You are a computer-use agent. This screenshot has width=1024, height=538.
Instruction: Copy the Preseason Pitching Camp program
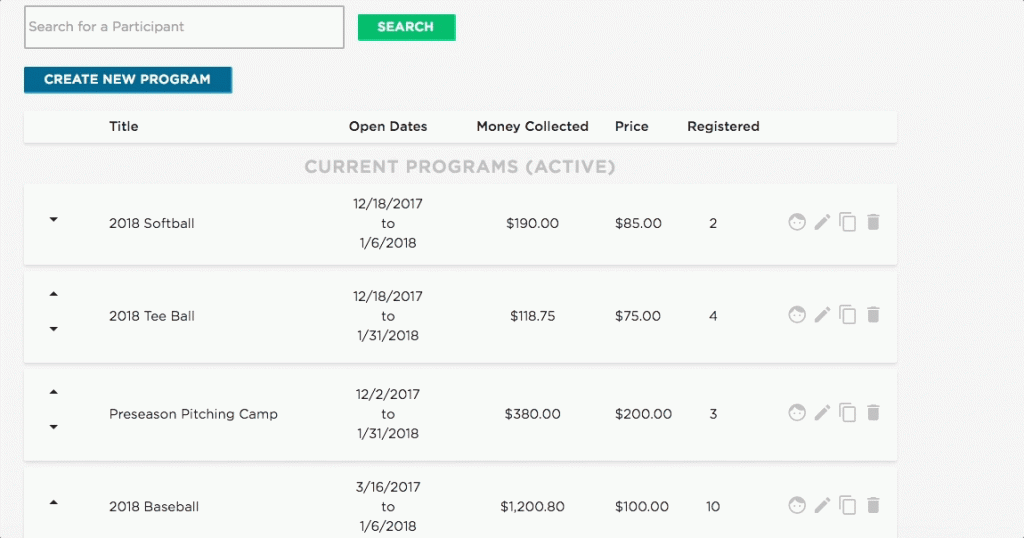coord(847,412)
